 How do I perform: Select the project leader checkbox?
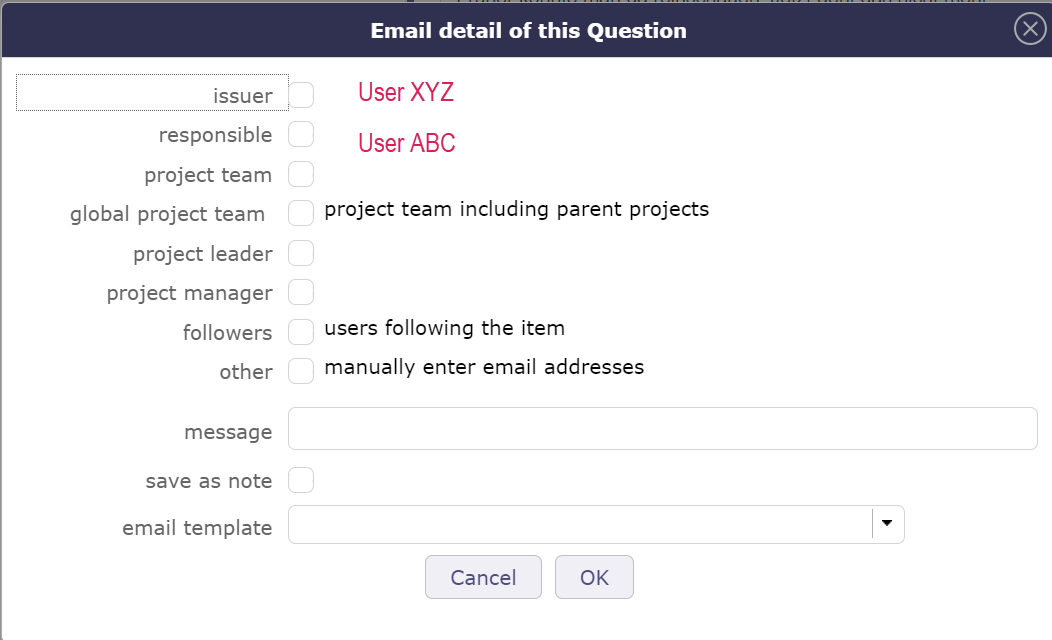tap(301, 253)
